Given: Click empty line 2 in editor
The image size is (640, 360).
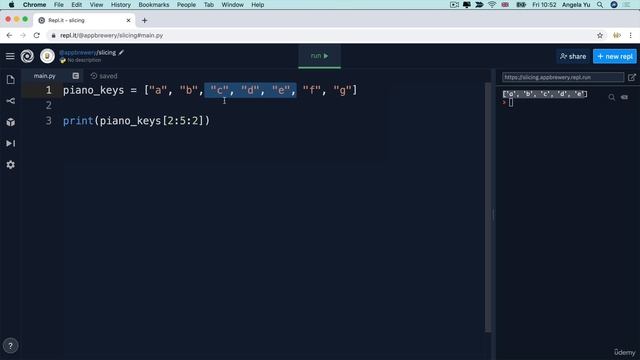Looking at the screenshot, I should point(273,105).
